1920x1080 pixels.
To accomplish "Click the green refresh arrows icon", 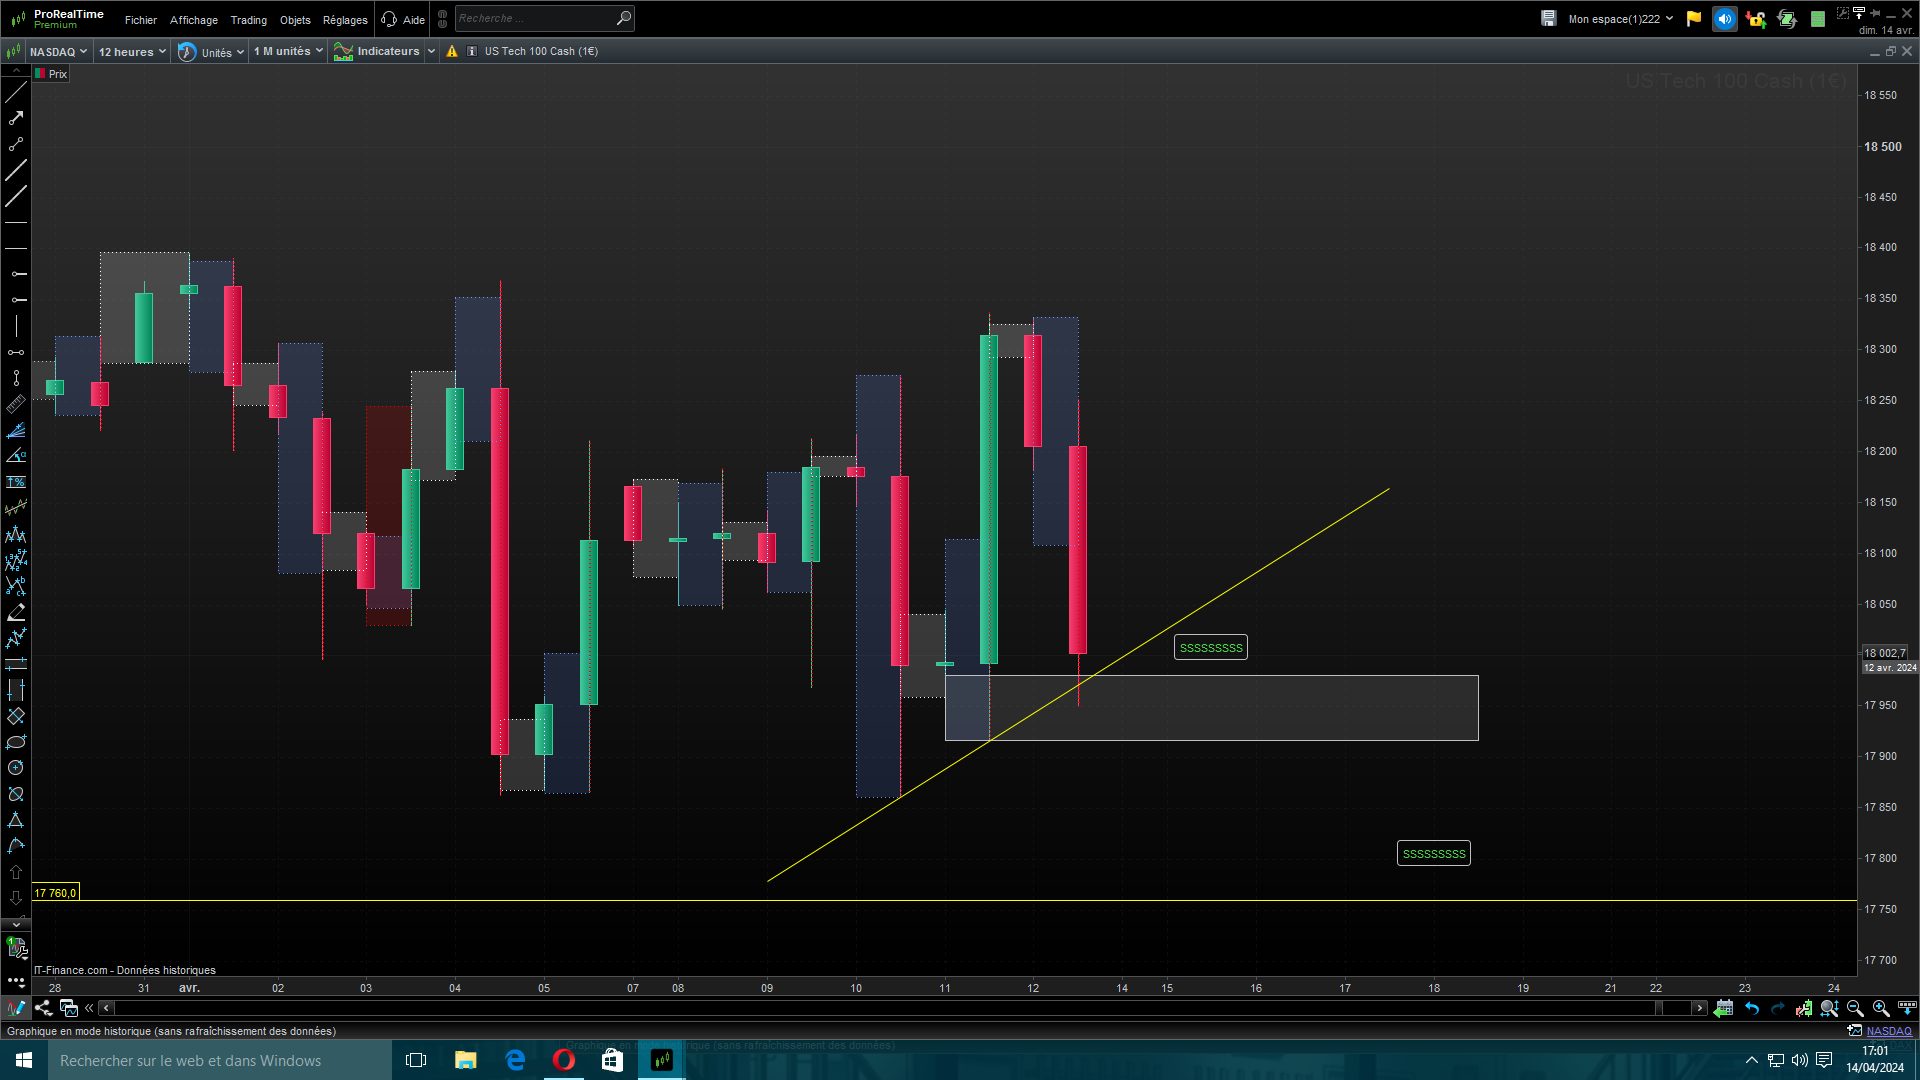I will (1787, 19).
